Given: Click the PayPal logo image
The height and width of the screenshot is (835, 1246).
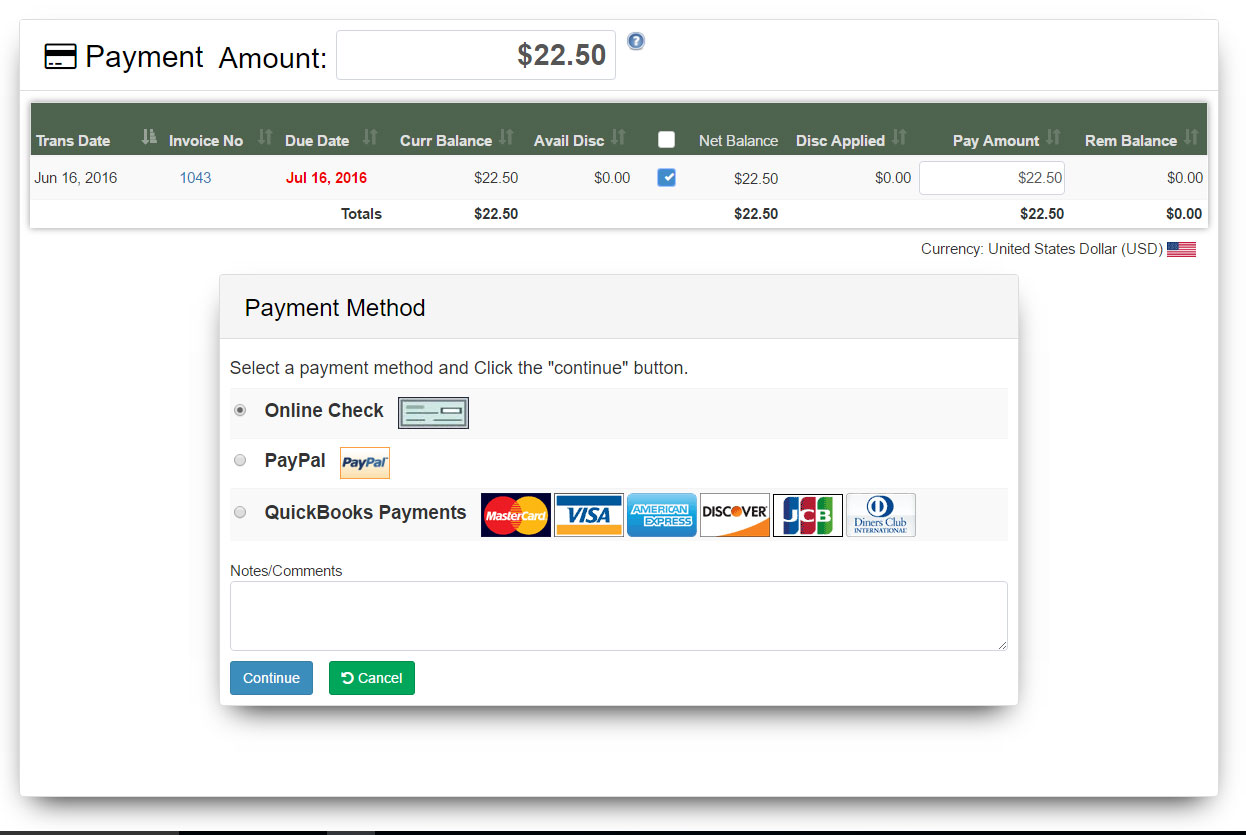Looking at the screenshot, I should (x=364, y=462).
